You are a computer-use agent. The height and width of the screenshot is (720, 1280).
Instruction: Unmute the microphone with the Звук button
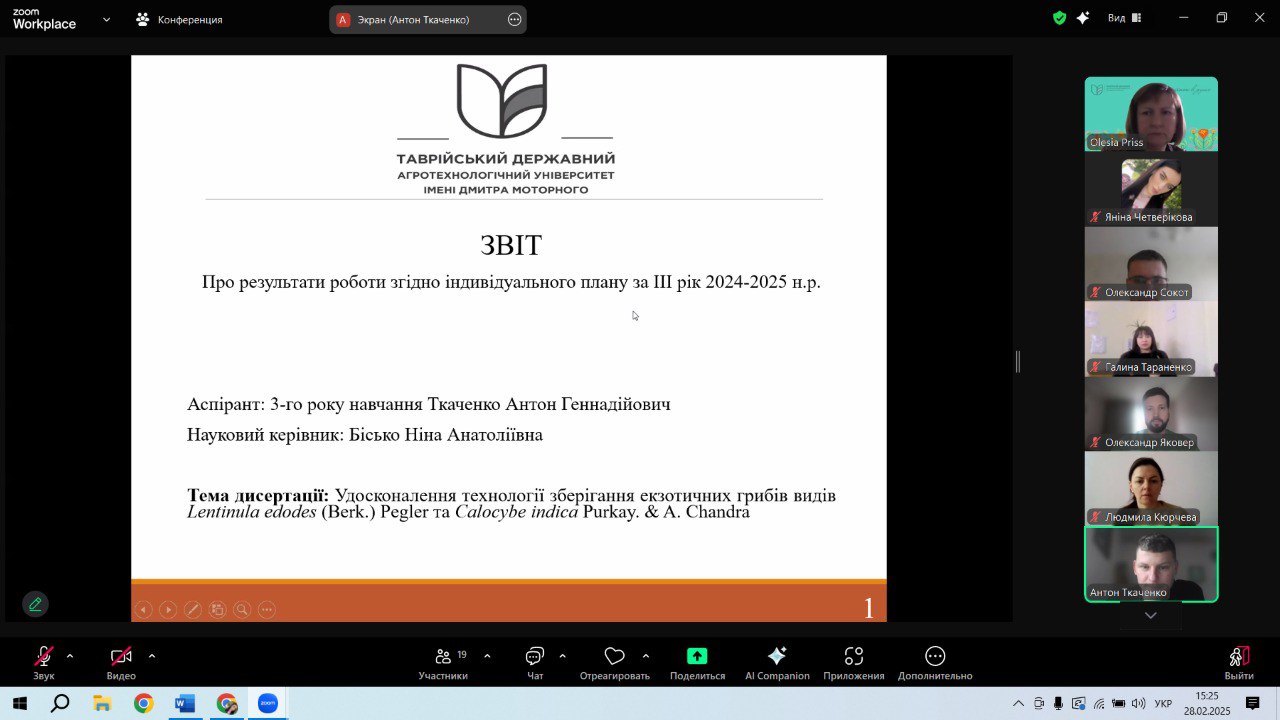[x=44, y=662]
